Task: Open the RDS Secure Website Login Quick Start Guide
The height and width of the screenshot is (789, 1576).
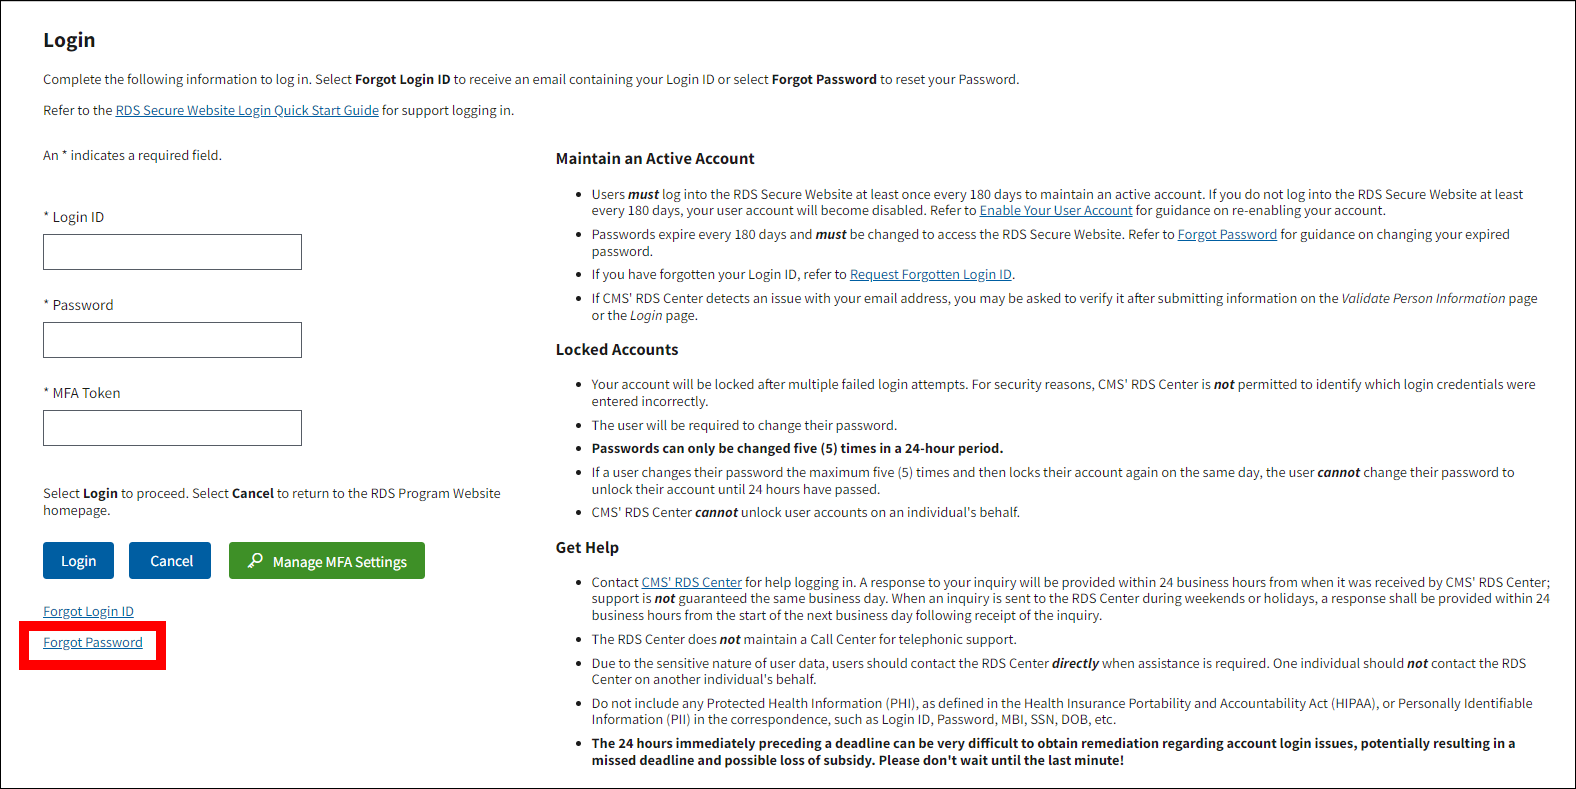Action: (247, 111)
